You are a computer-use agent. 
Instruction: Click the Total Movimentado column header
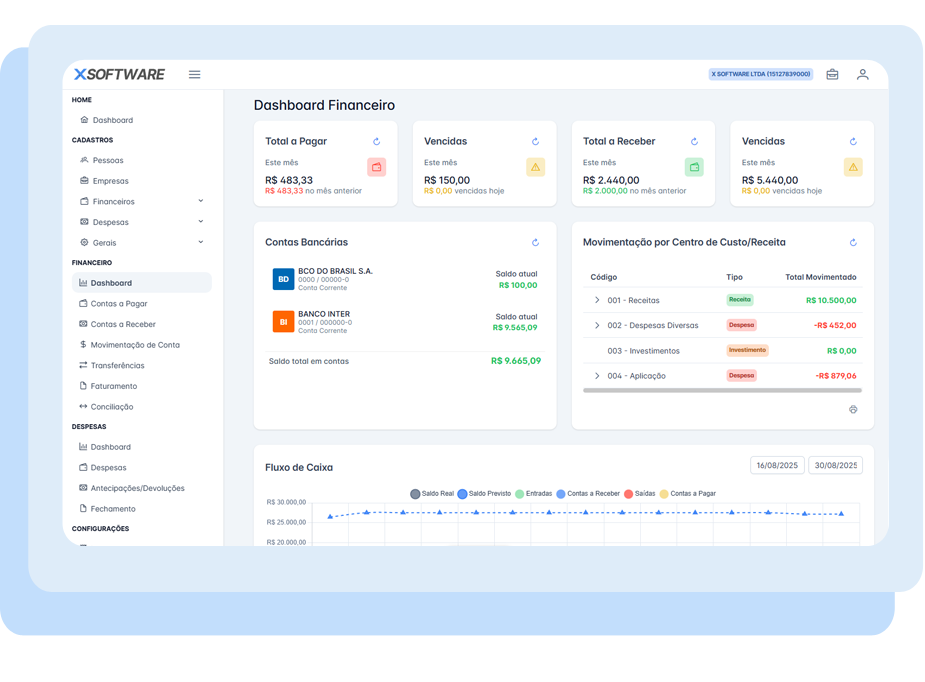point(821,277)
